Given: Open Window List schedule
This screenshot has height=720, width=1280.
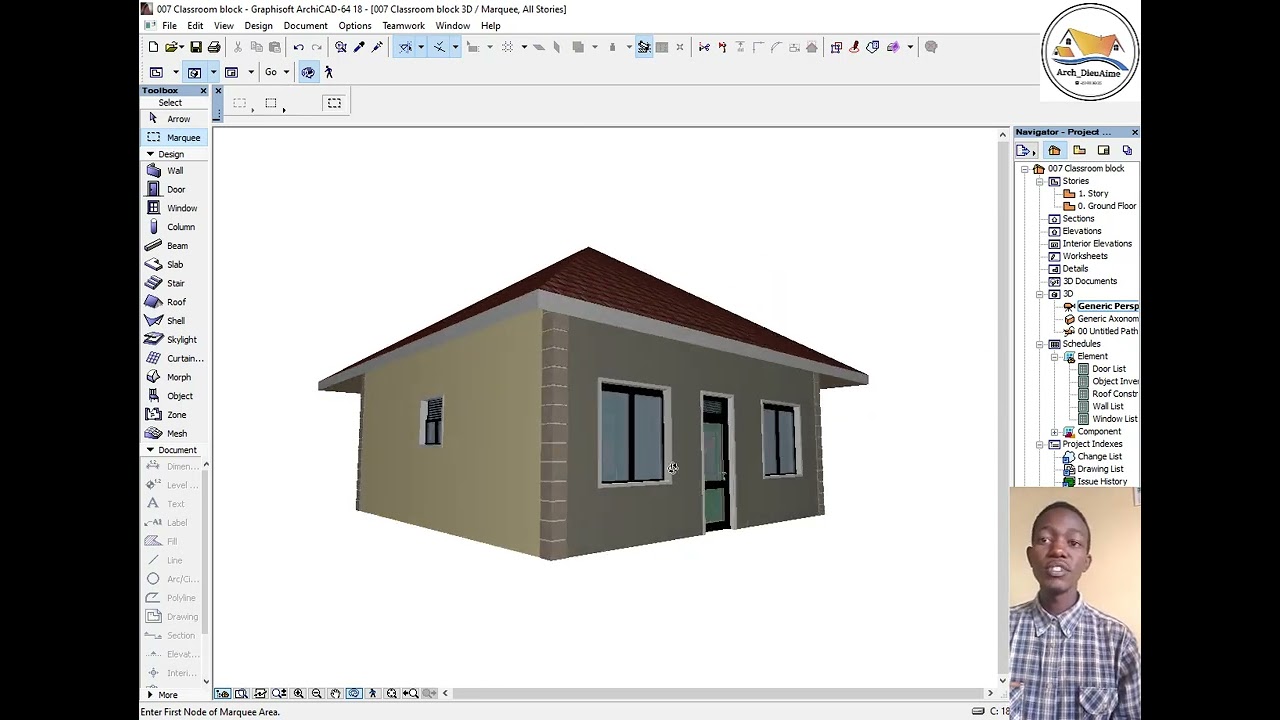Looking at the screenshot, I should (1107, 419).
